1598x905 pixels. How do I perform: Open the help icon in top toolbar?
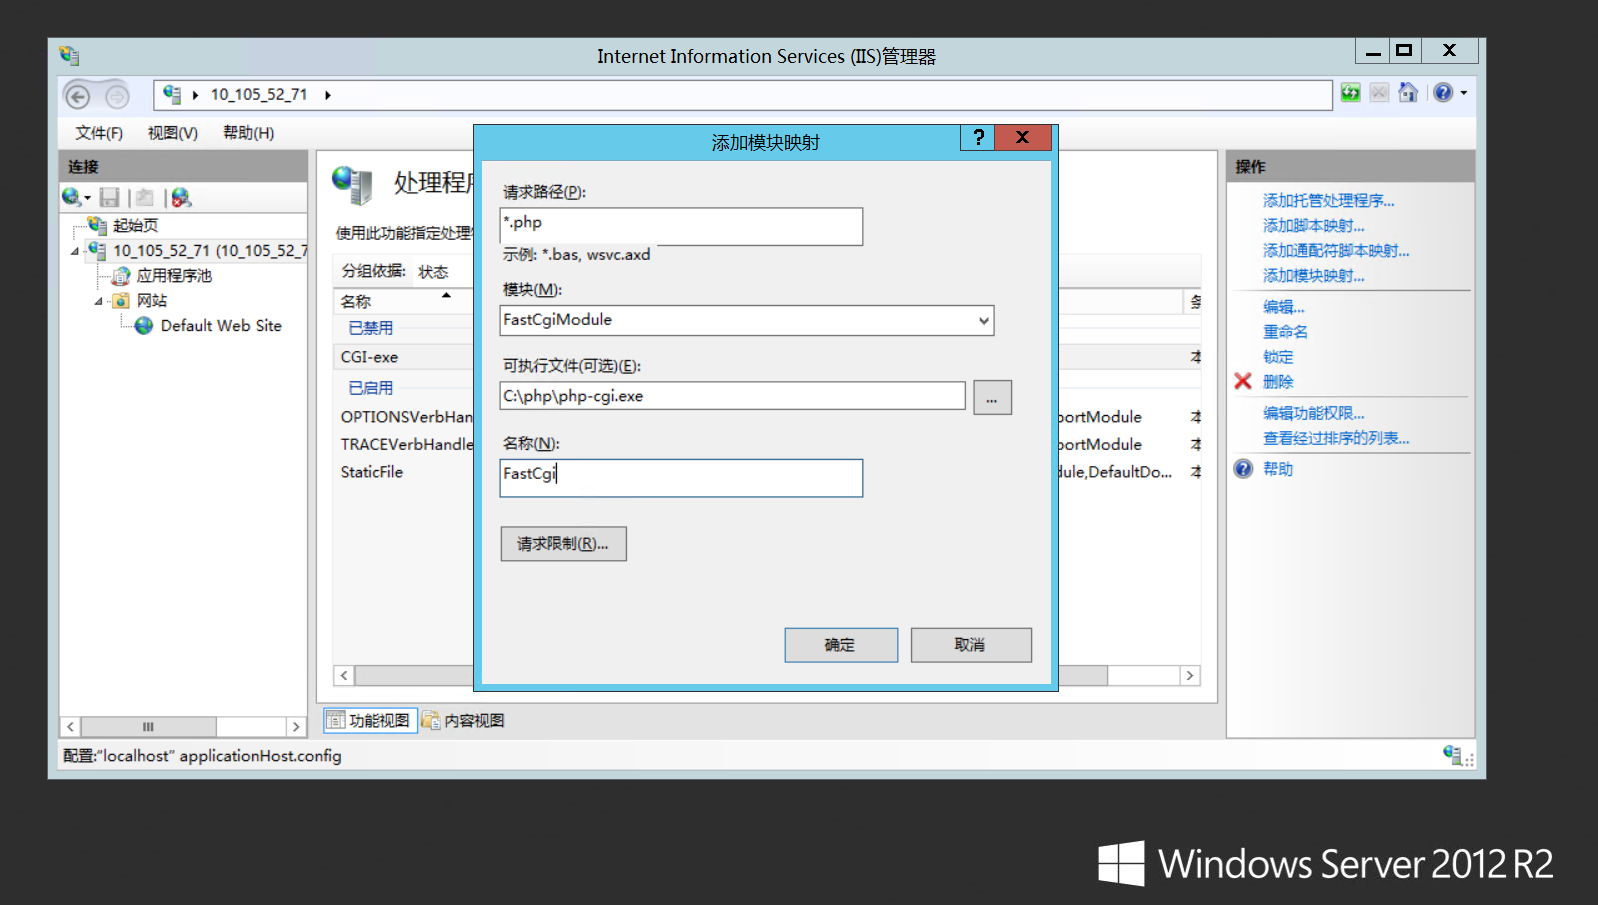coord(1442,93)
